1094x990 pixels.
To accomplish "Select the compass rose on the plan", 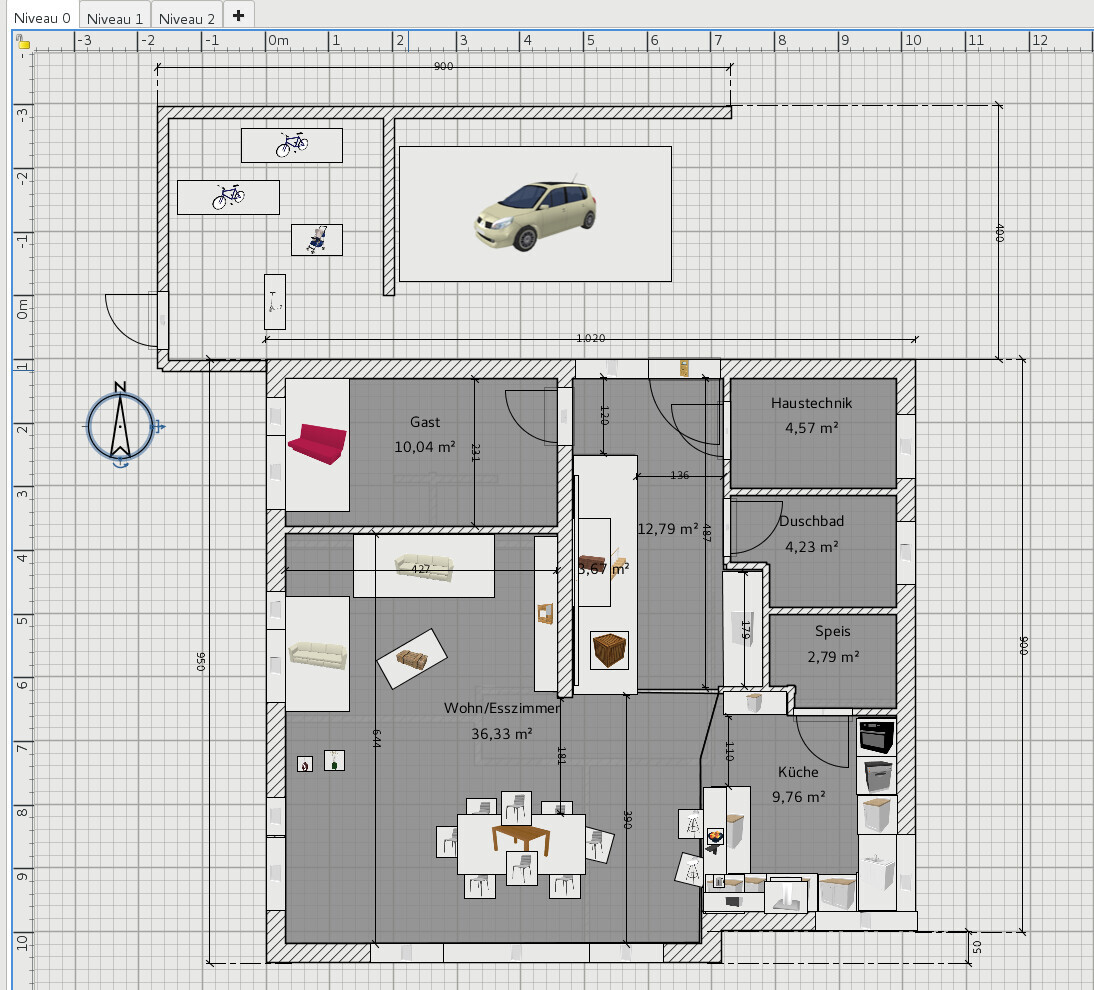I will [120, 426].
